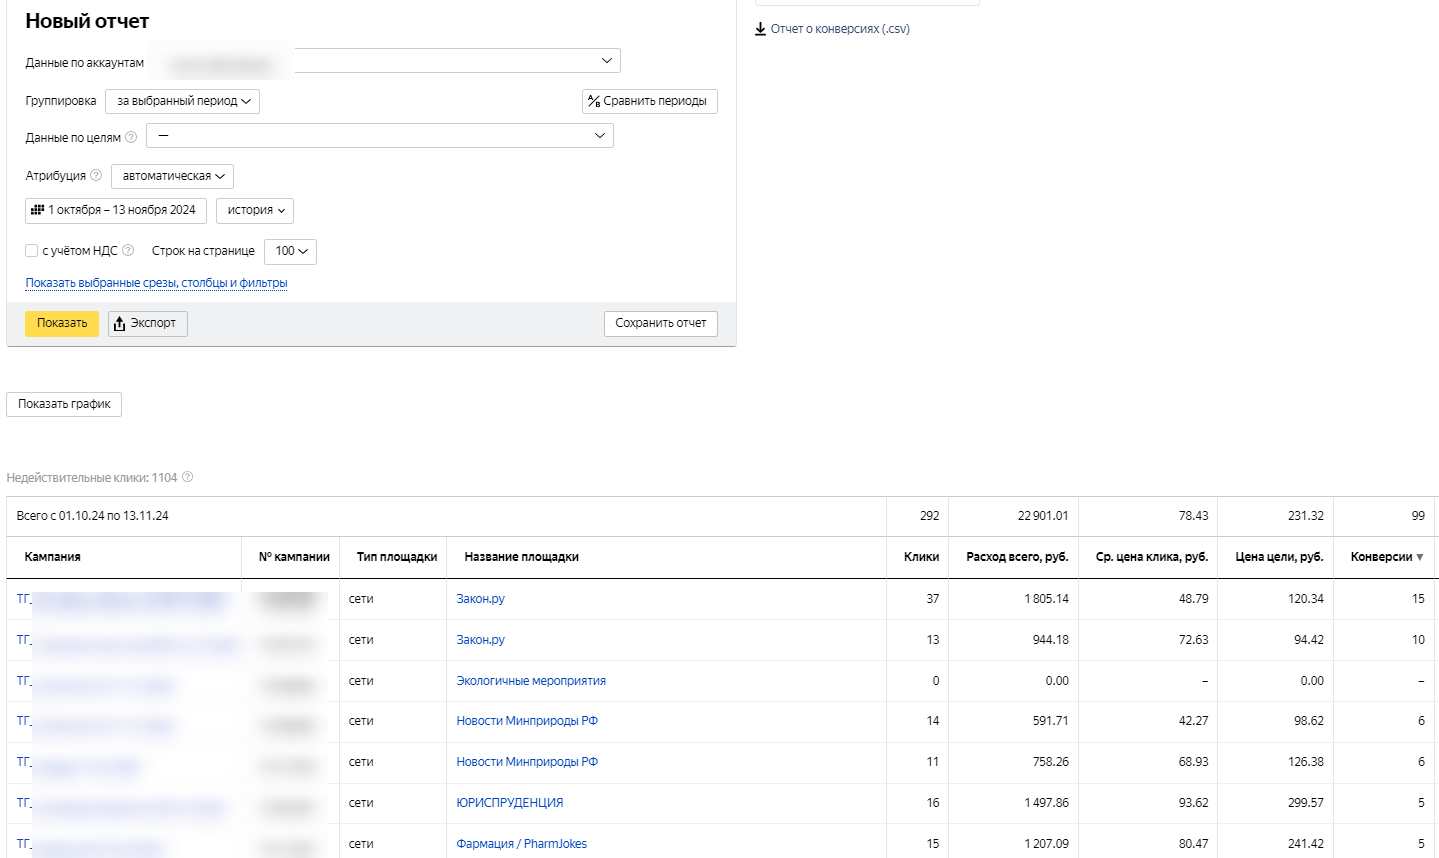
Task: Click help icon next to с учётом НДС
Action: pos(128,250)
